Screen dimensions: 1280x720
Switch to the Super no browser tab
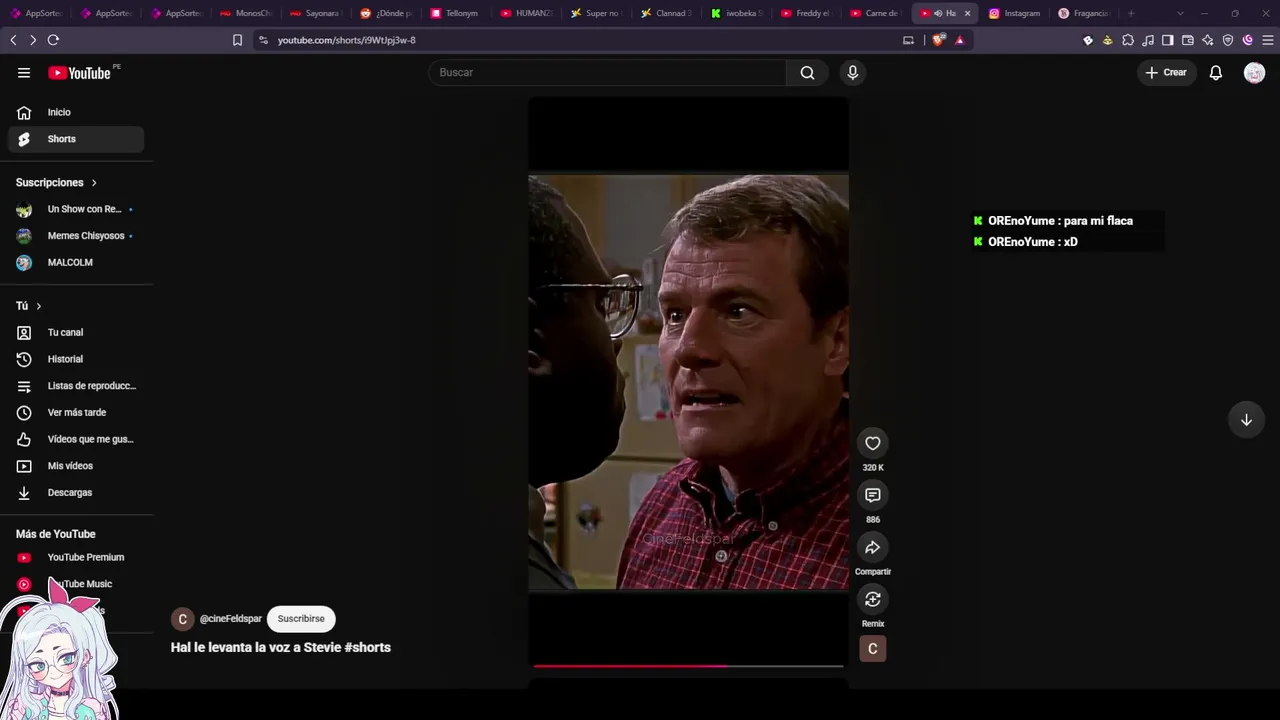click(595, 13)
